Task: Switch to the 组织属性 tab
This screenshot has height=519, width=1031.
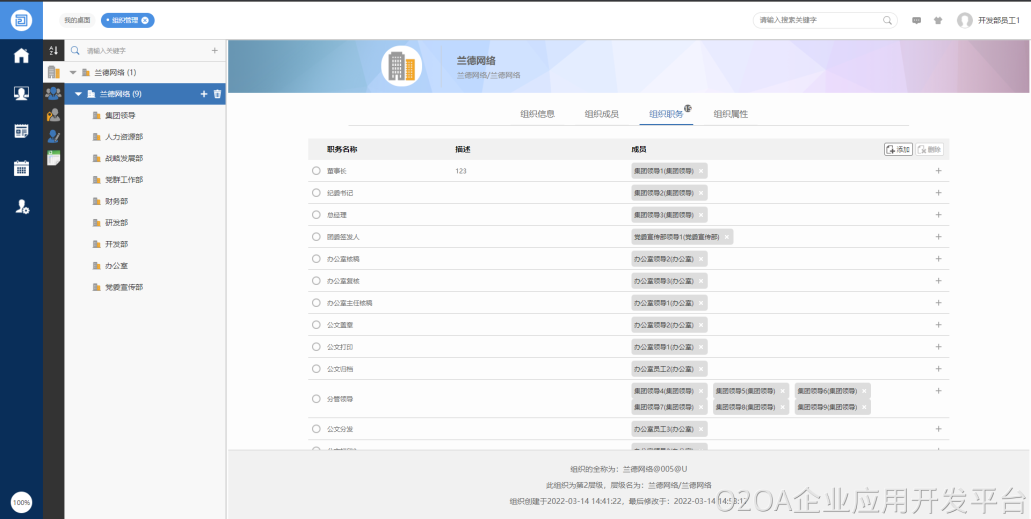Action: (x=730, y=114)
